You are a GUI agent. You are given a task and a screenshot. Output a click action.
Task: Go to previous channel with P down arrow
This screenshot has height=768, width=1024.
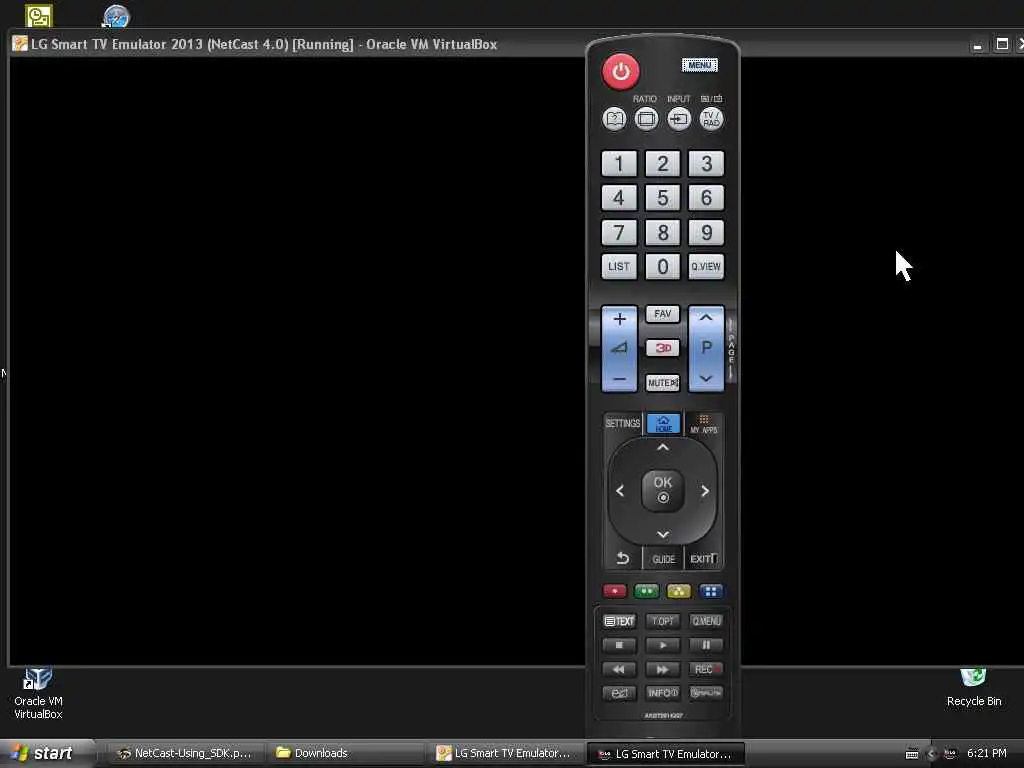[706, 378]
